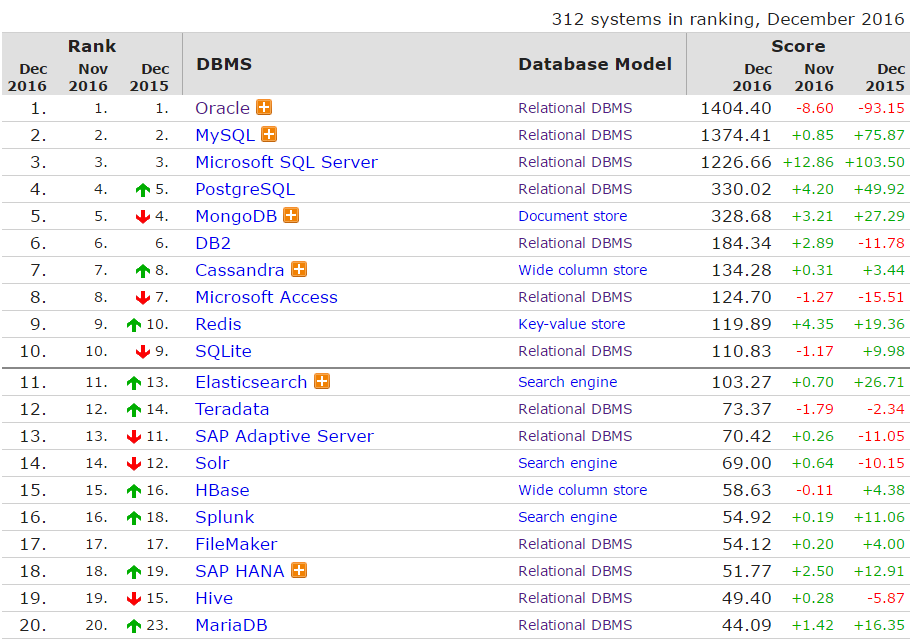This screenshot has width=914, height=641.
Task: Click the green up arrow in Teradata row
Action: click(134, 410)
